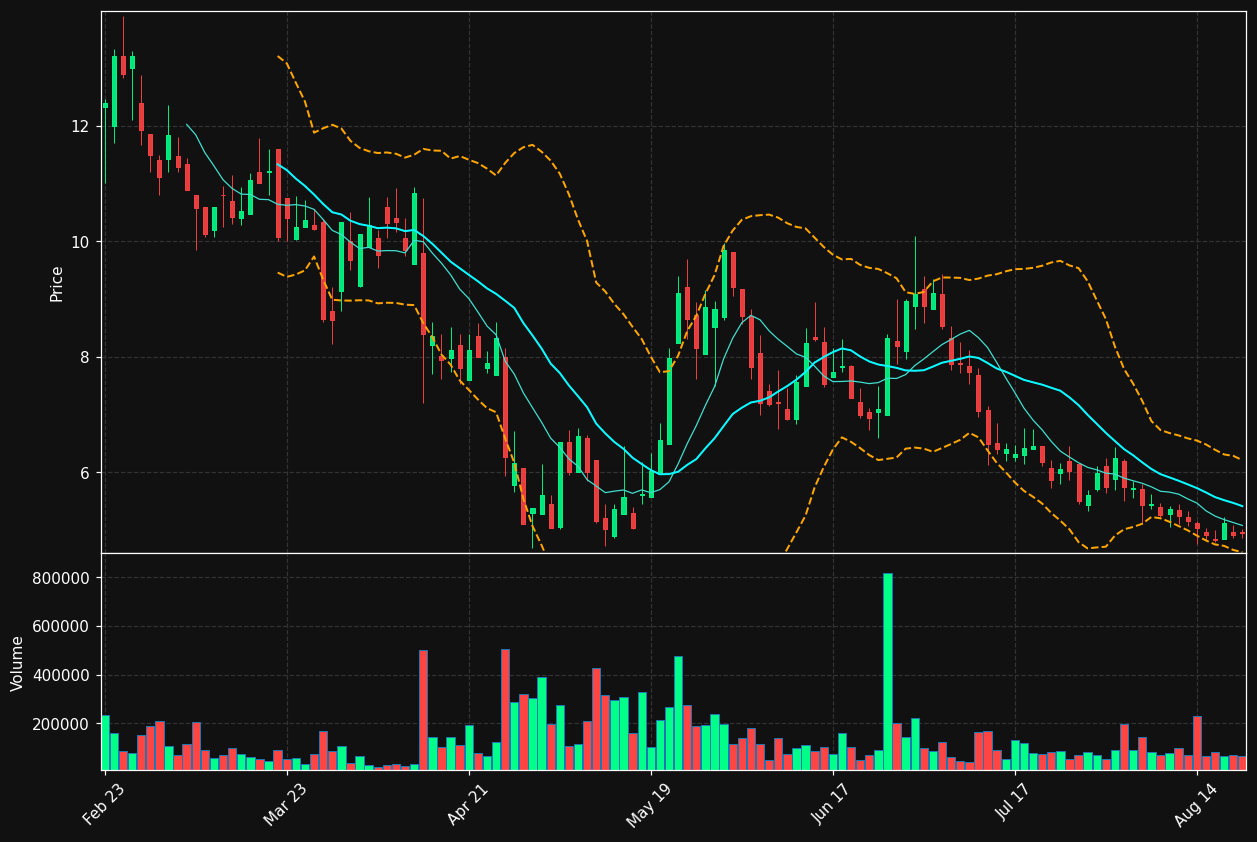1257x842 pixels.
Task: Click the 800000 volume tick label
Action: point(63,578)
